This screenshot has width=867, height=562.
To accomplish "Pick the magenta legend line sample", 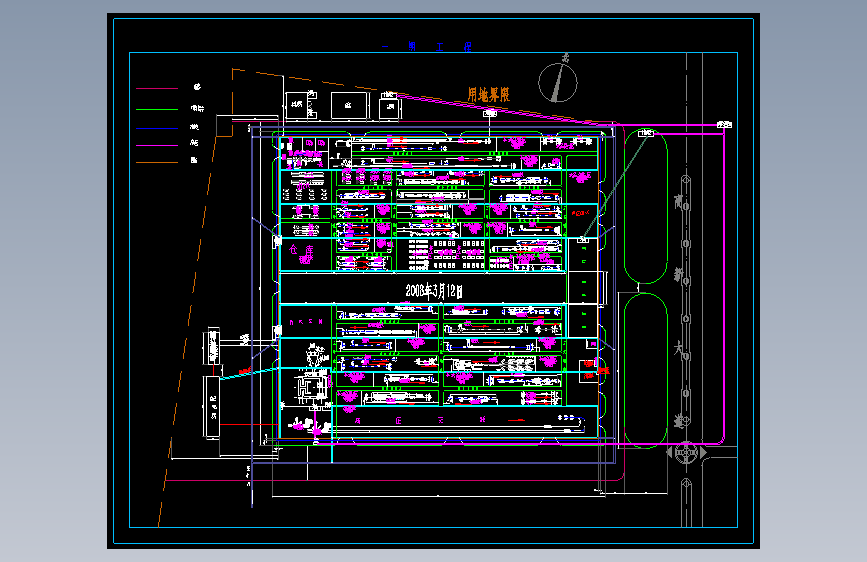I will click(x=157, y=145).
